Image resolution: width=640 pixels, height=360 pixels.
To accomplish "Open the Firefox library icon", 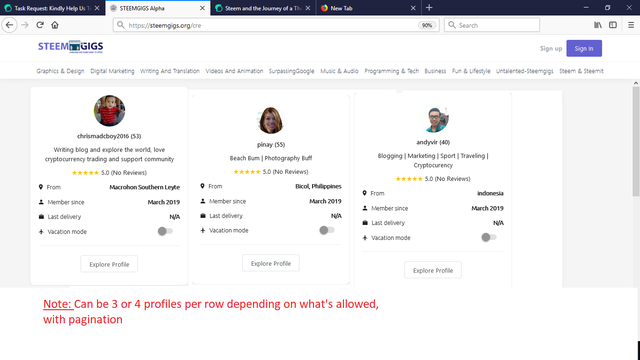I will 598,25.
